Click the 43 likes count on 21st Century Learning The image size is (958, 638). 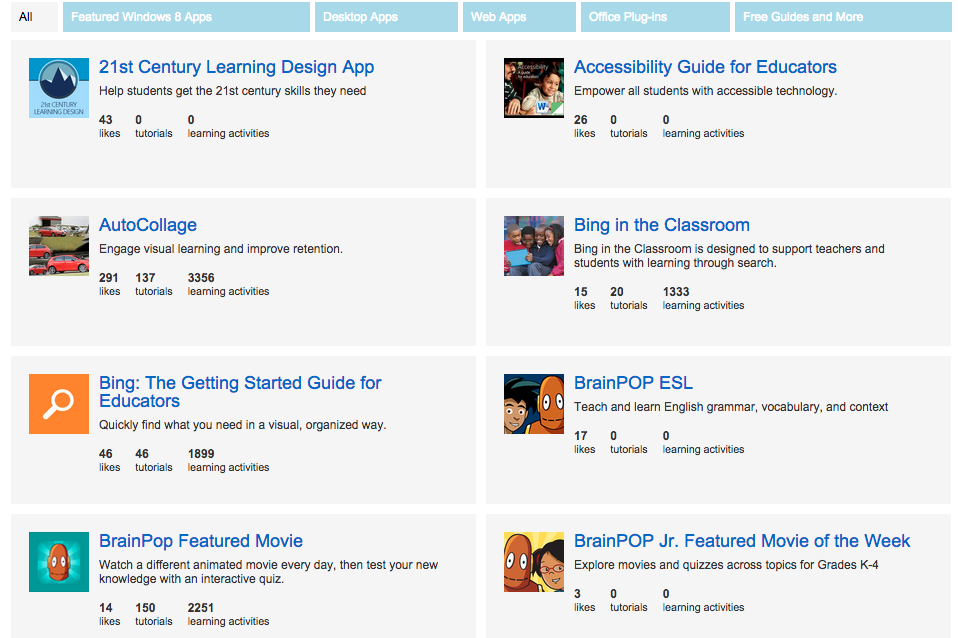(106, 120)
